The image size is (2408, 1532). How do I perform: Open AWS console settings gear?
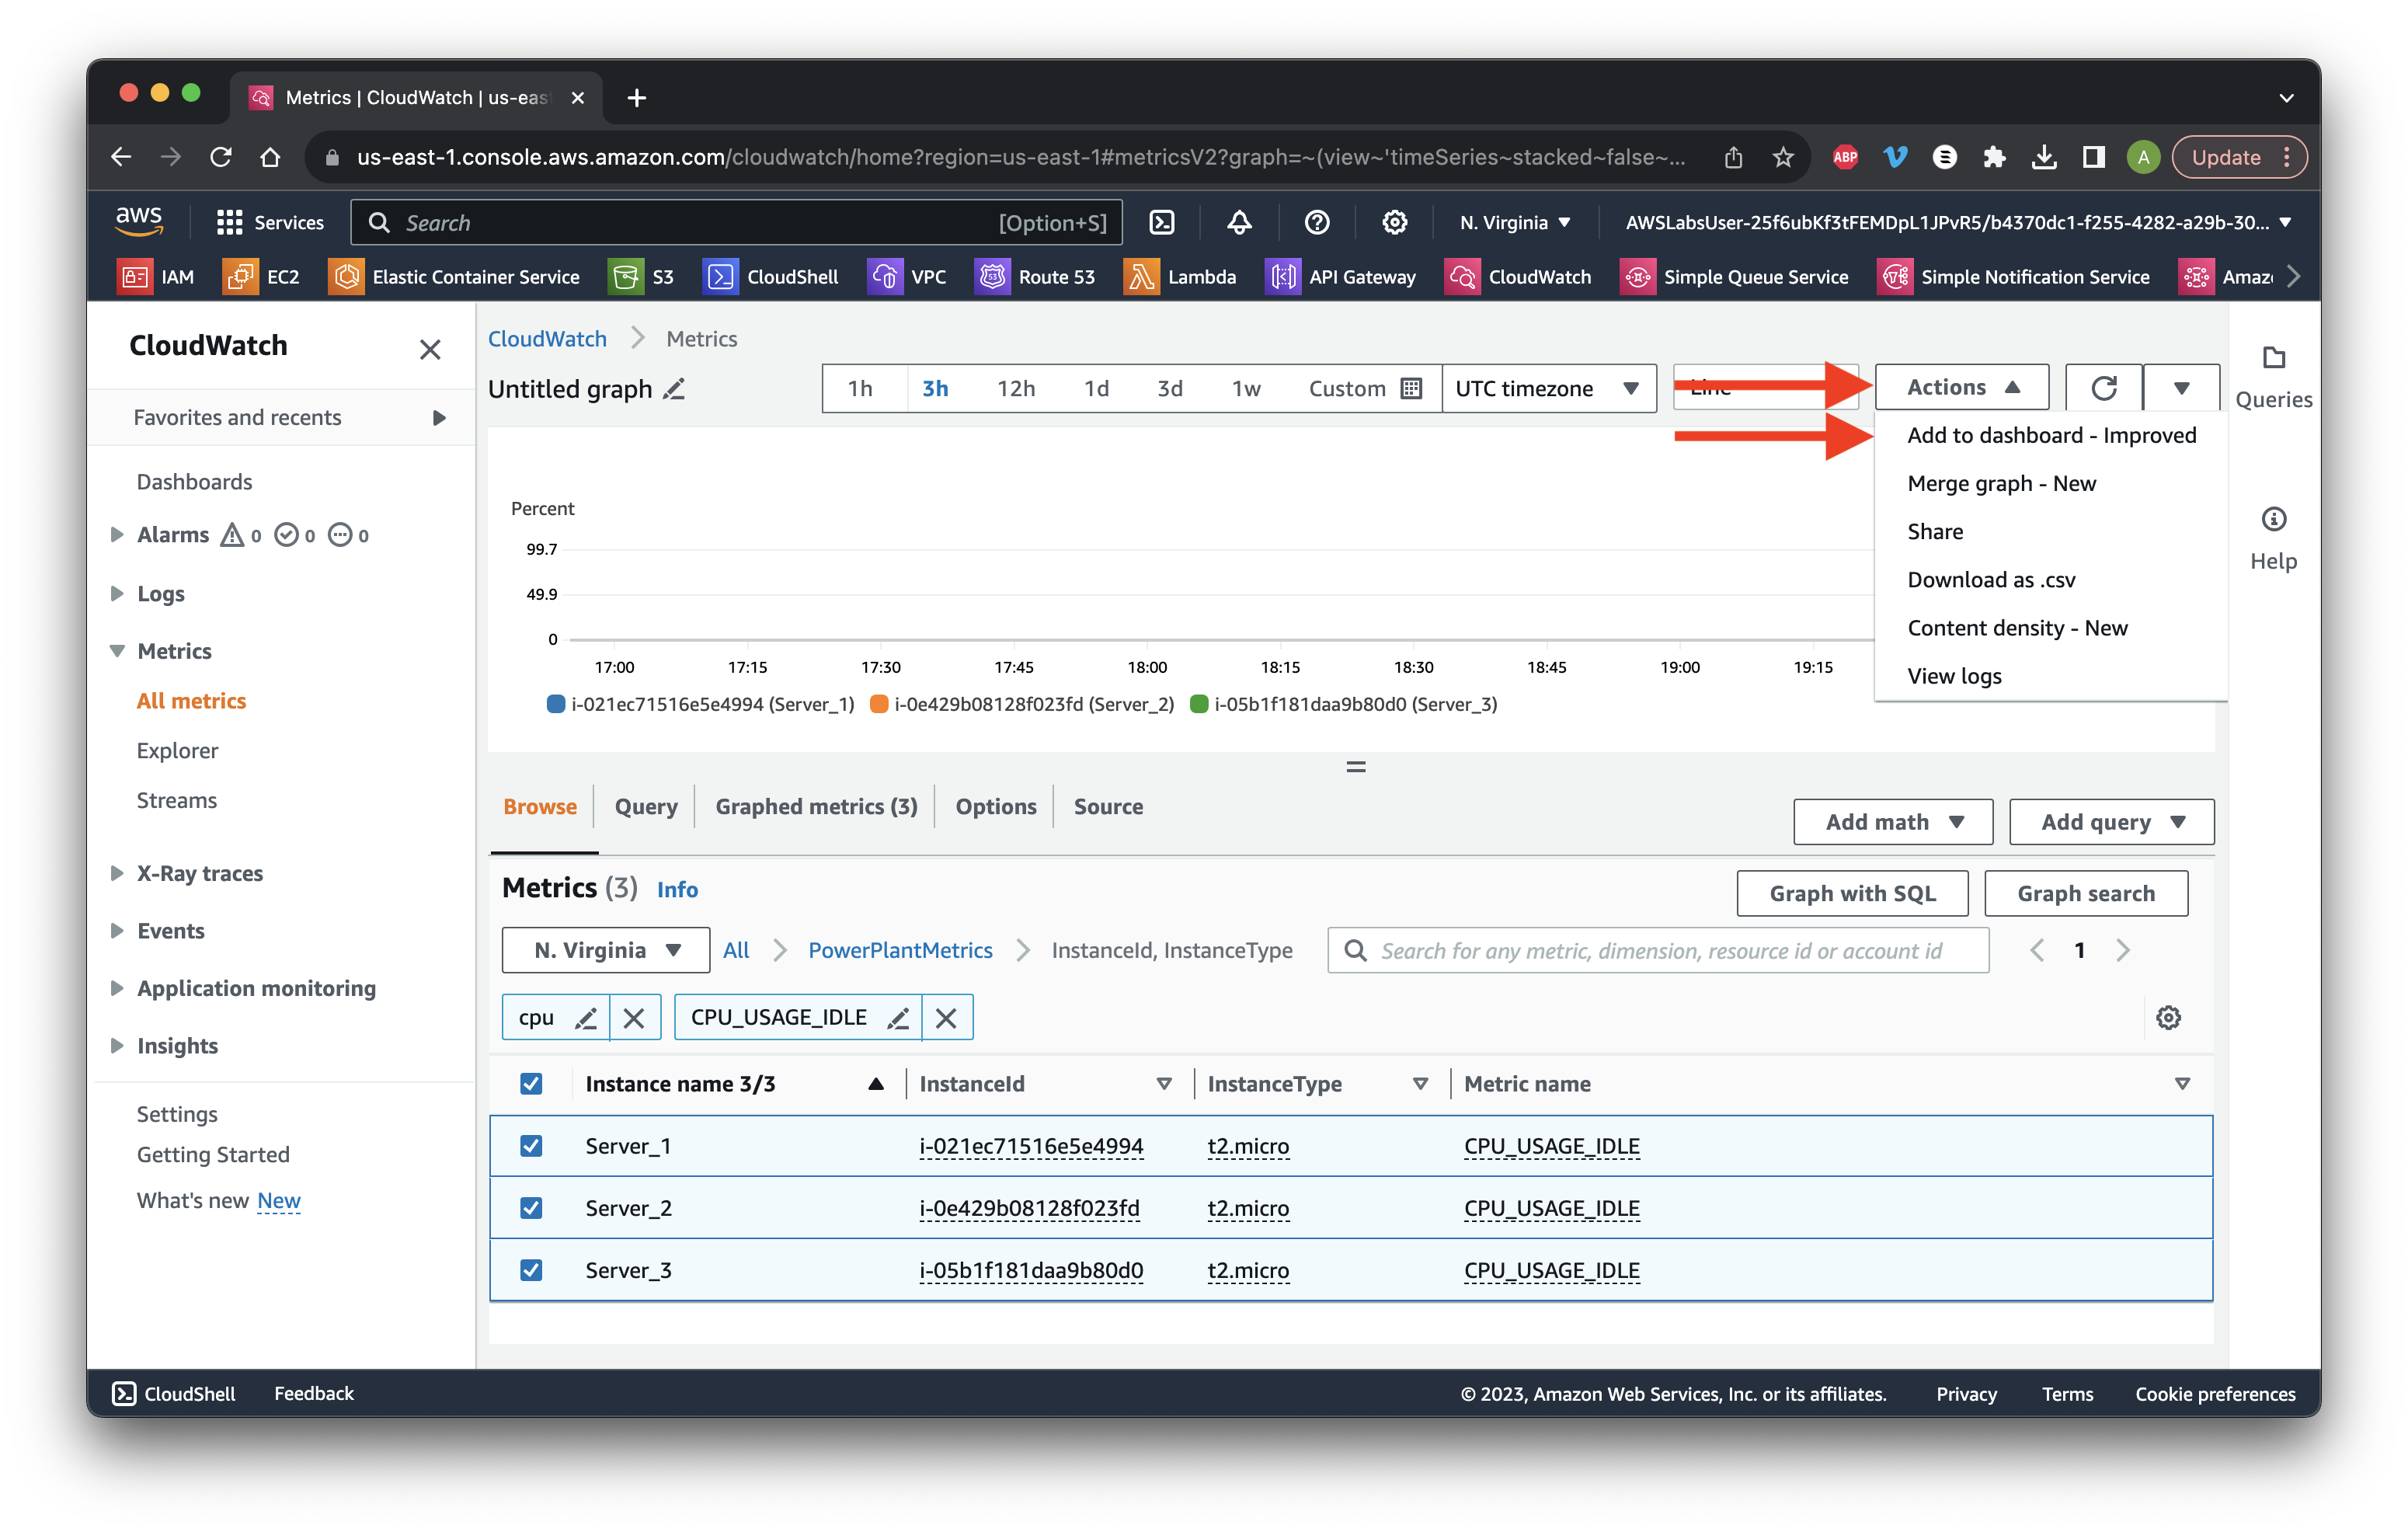(x=1395, y=222)
